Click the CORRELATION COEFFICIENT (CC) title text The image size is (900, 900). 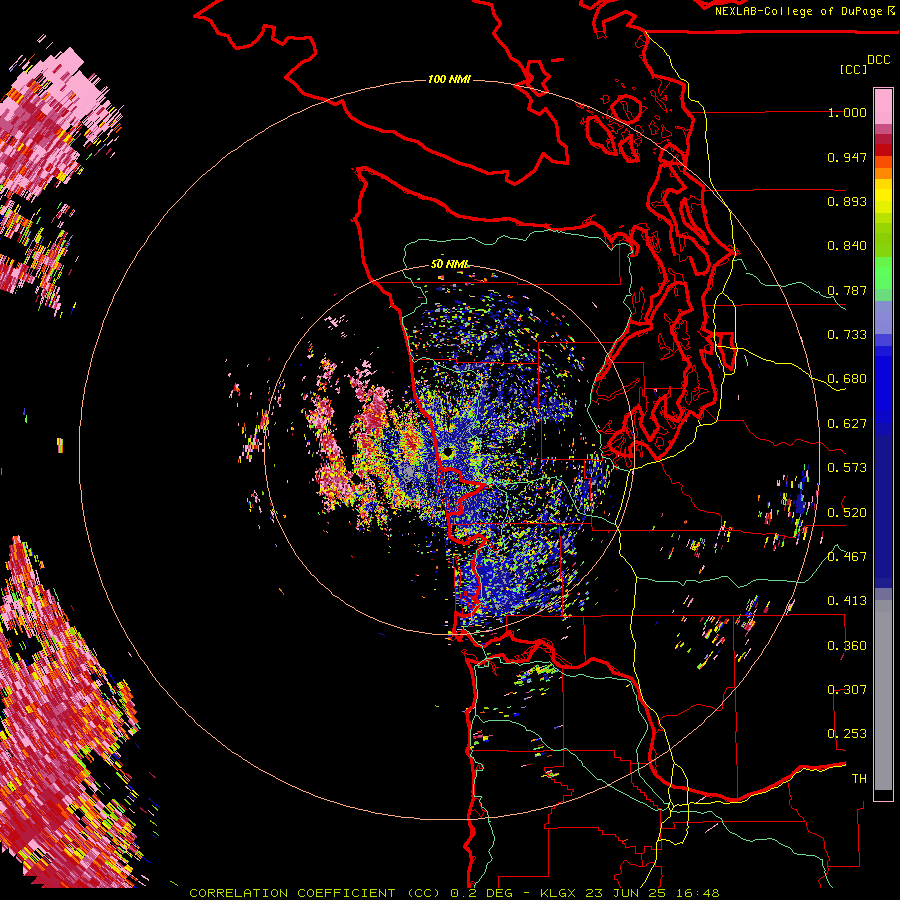[x=315, y=893]
